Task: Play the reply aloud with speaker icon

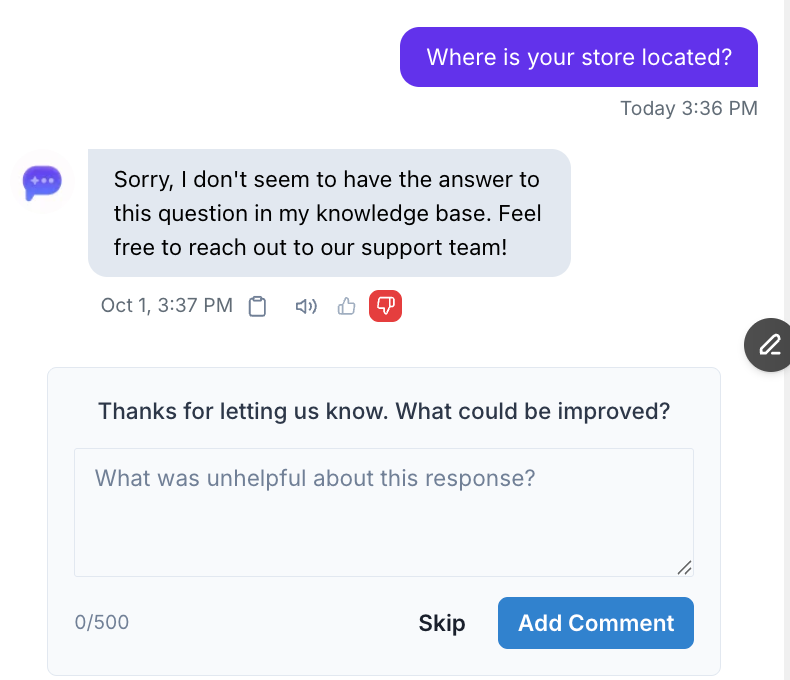Action: click(306, 306)
